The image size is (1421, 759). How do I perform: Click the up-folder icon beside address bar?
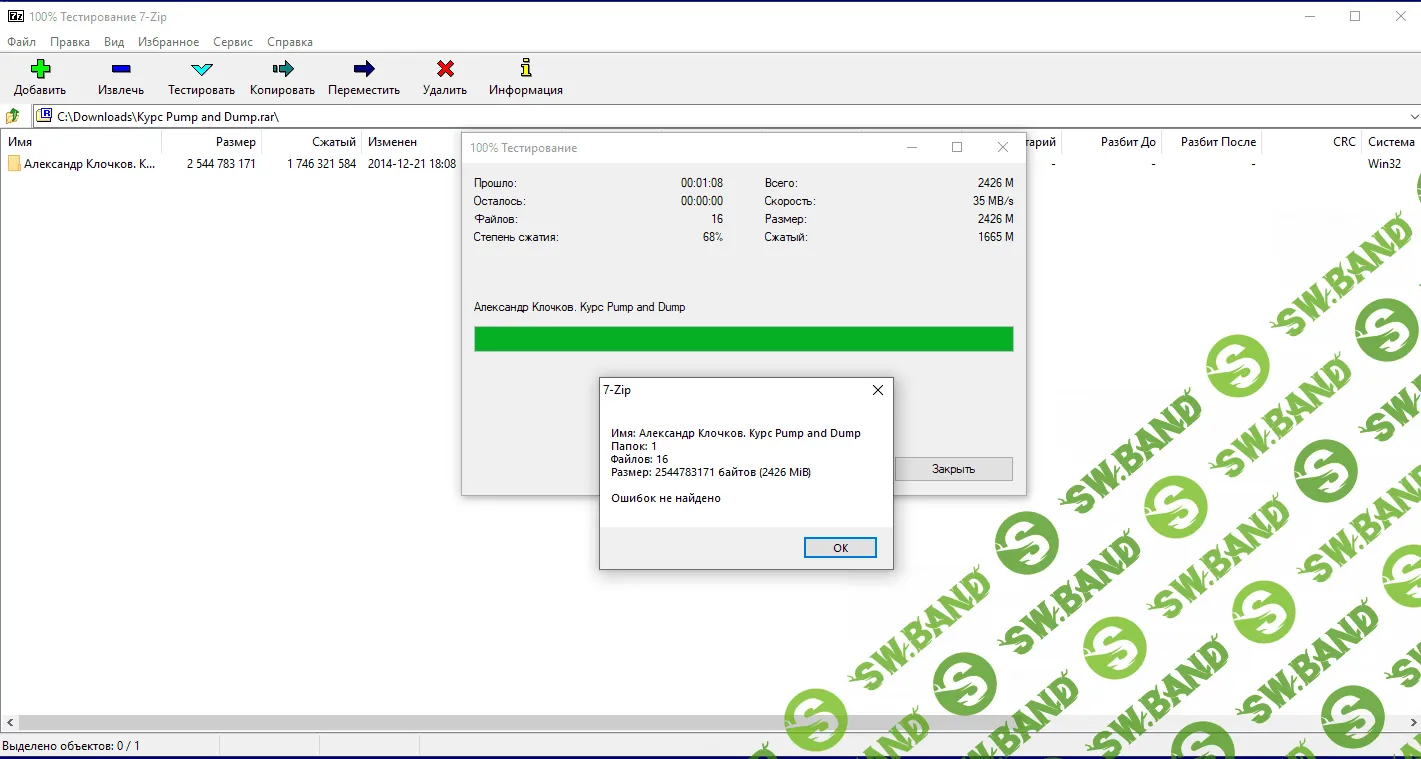pyautogui.click(x=13, y=116)
